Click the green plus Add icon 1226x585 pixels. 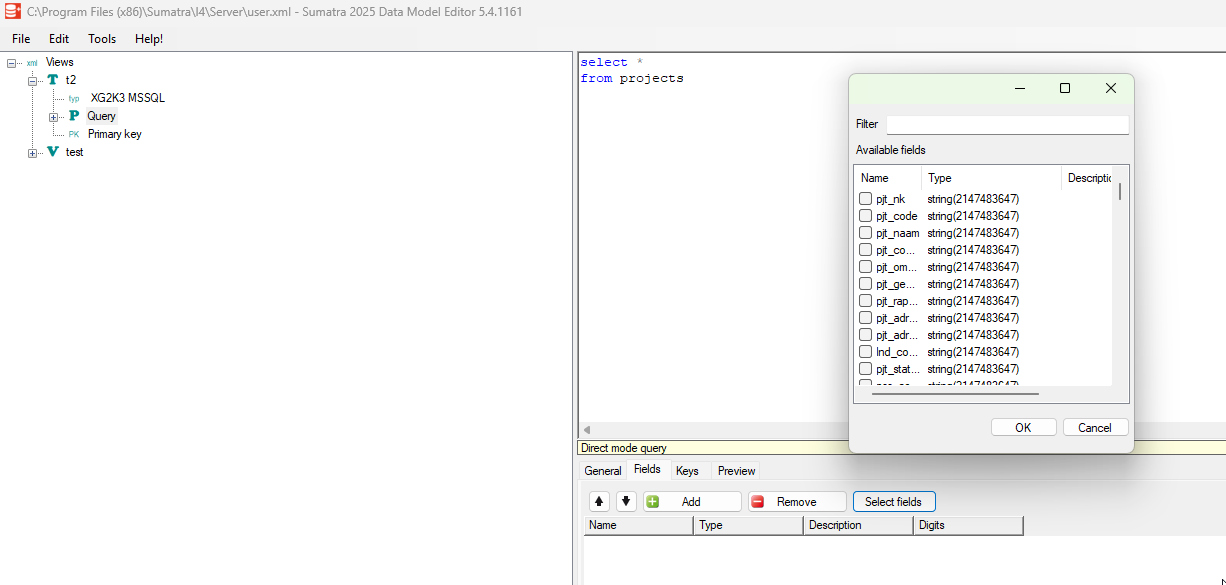(653, 502)
